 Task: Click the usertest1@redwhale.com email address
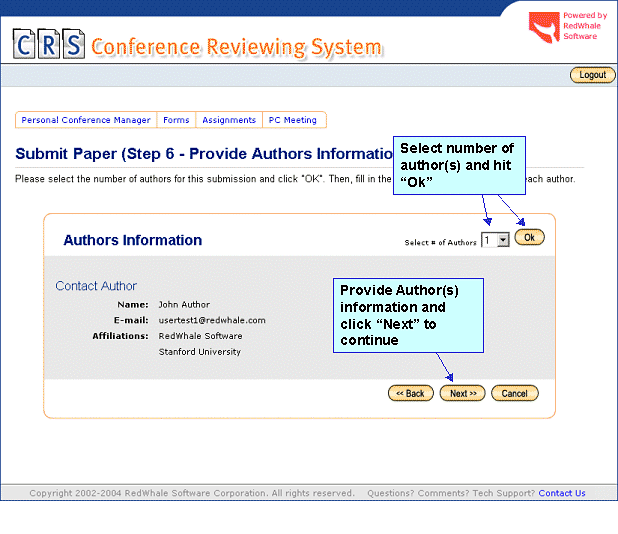[212, 320]
